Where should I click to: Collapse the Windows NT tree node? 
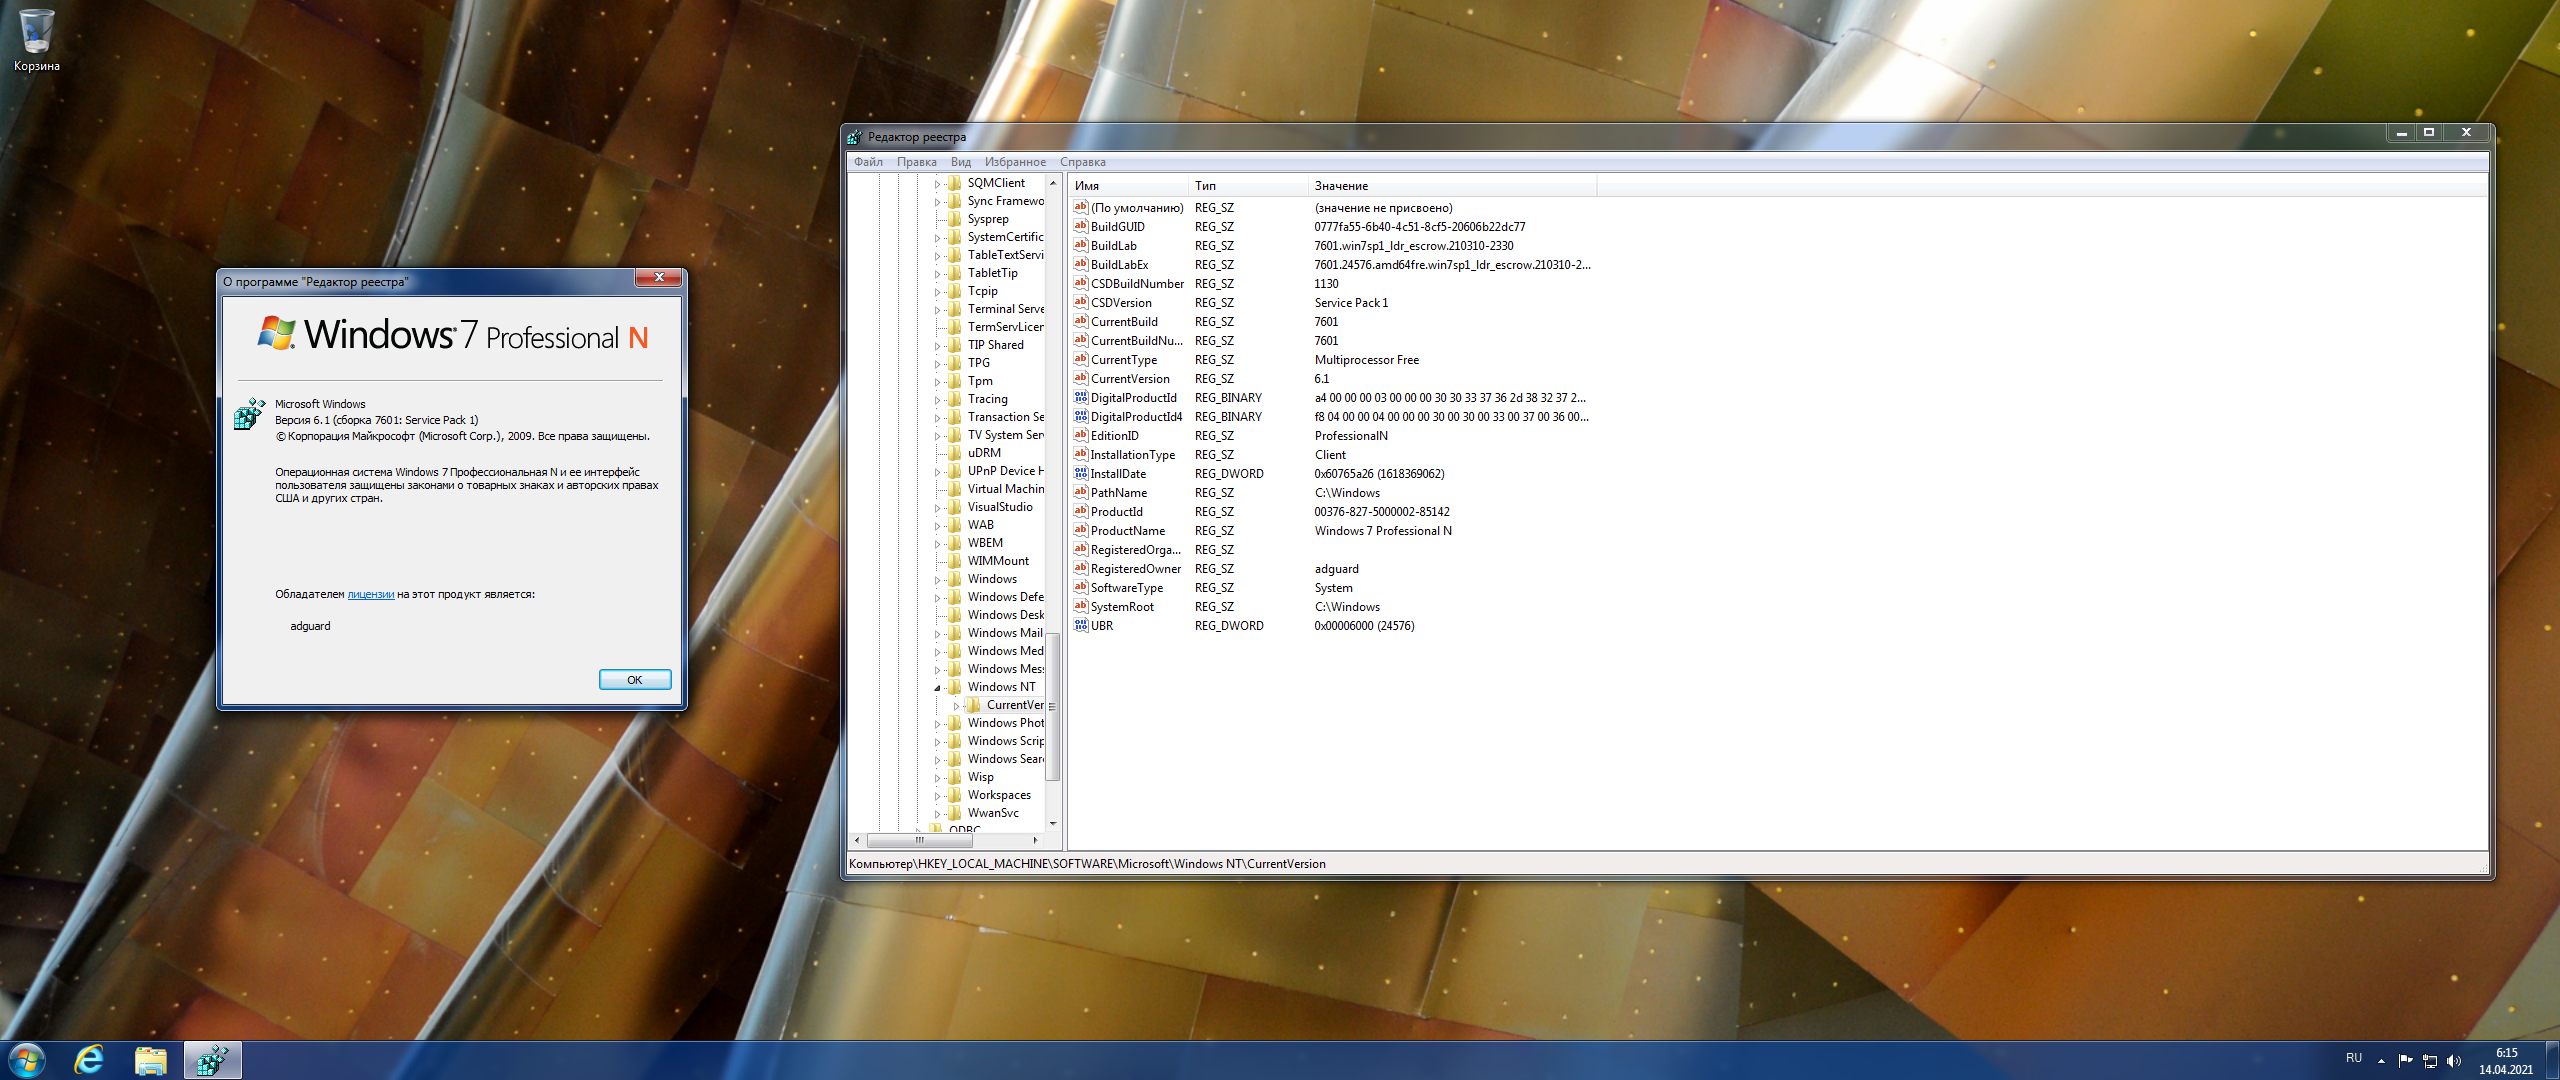[937, 688]
